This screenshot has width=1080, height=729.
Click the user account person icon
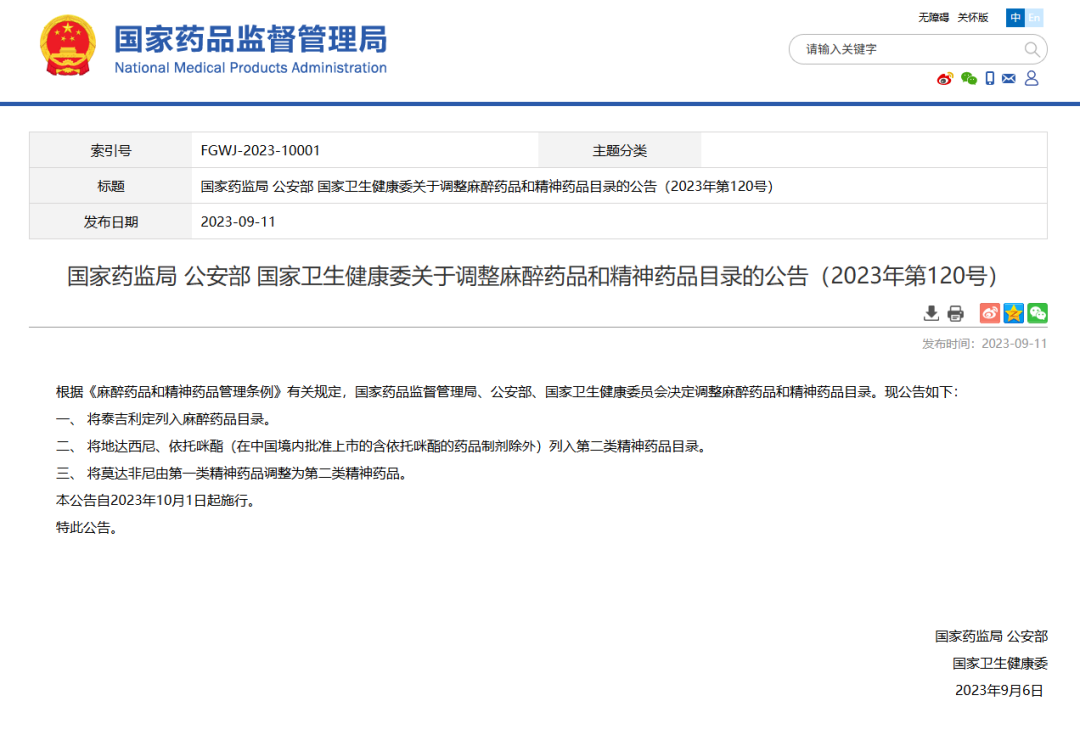(x=1031, y=78)
